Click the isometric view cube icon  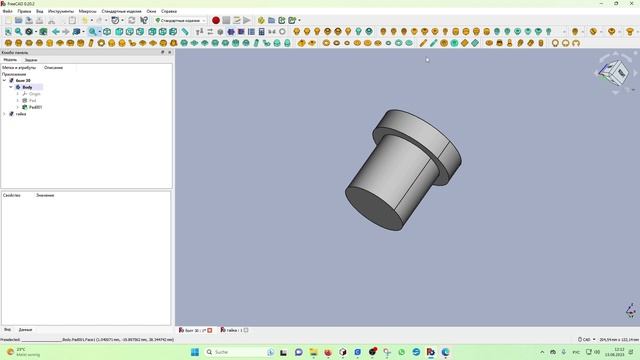click(x=107, y=31)
